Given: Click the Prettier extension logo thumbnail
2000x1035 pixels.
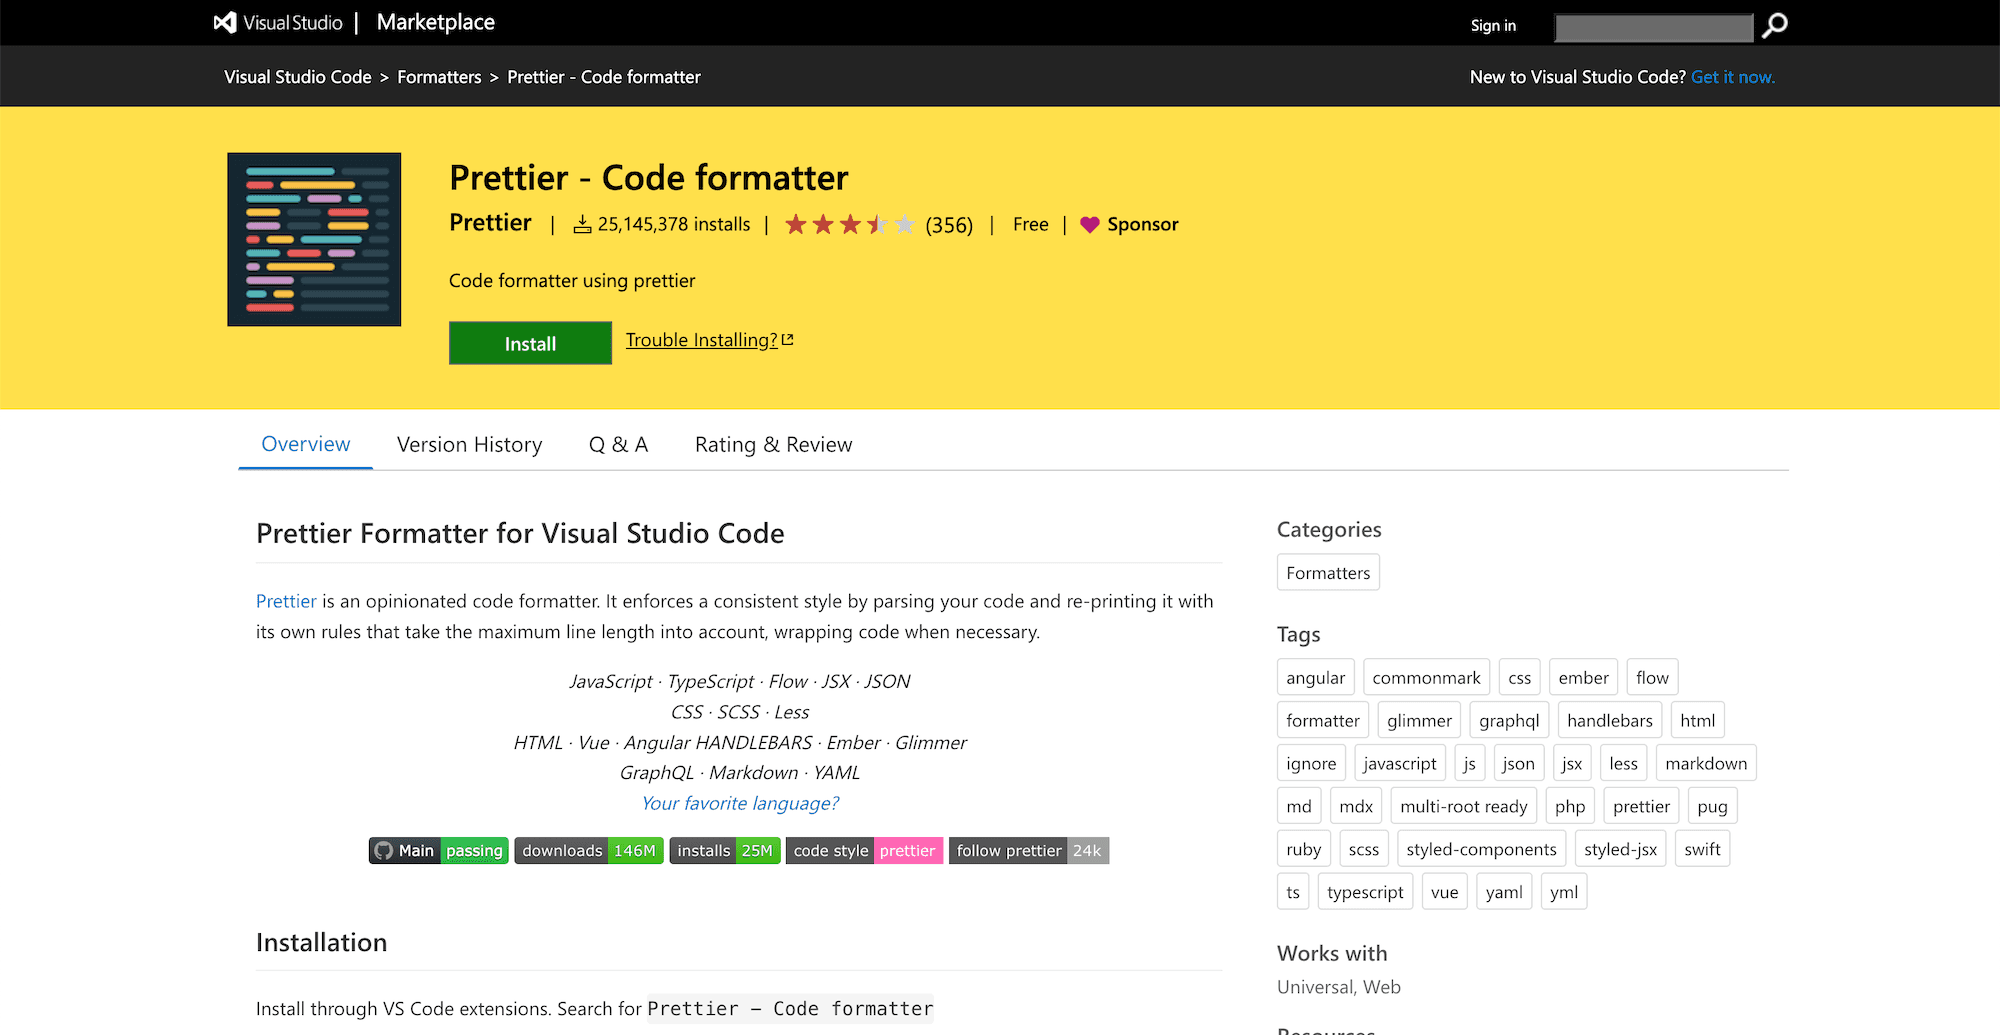Looking at the screenshot, I should click(314, 239).
